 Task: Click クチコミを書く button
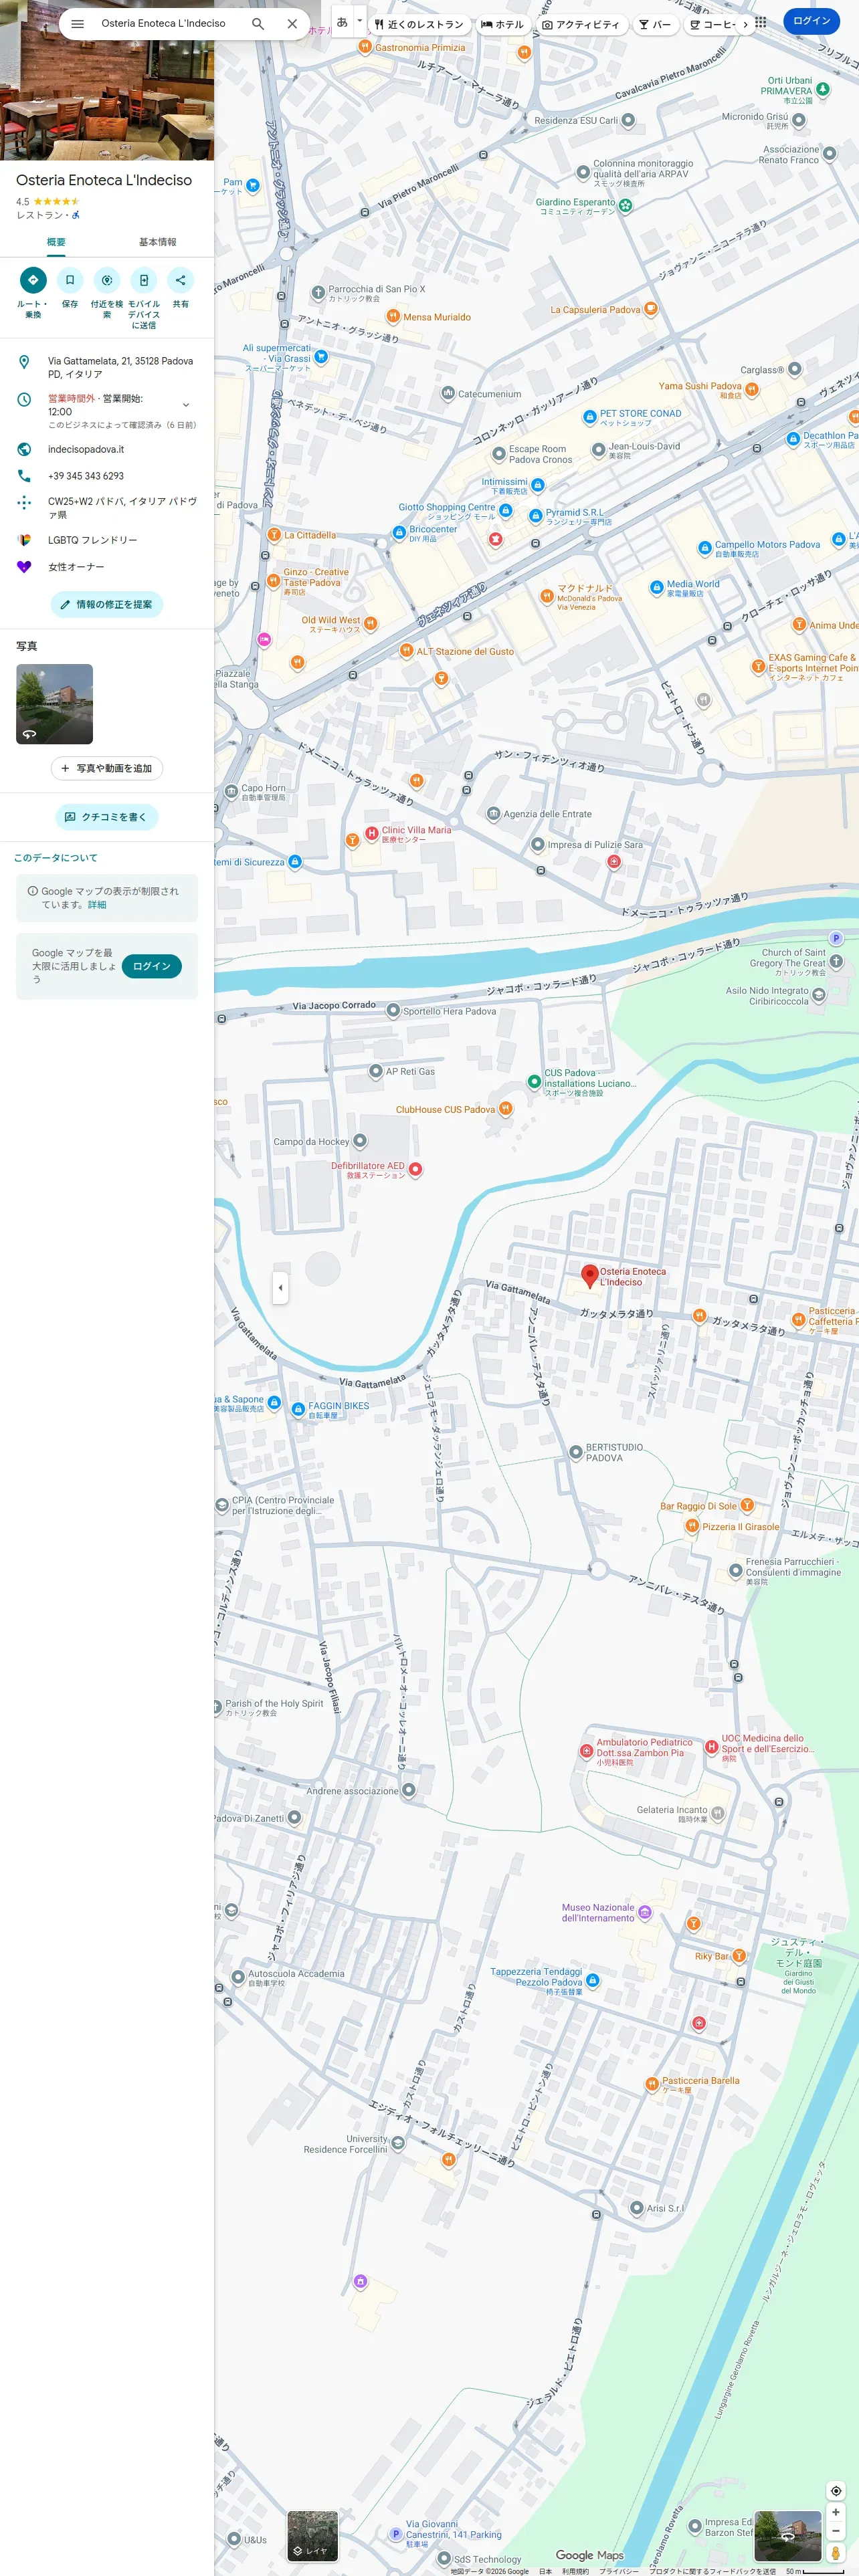pyautogui.click(x=107, y=817)
